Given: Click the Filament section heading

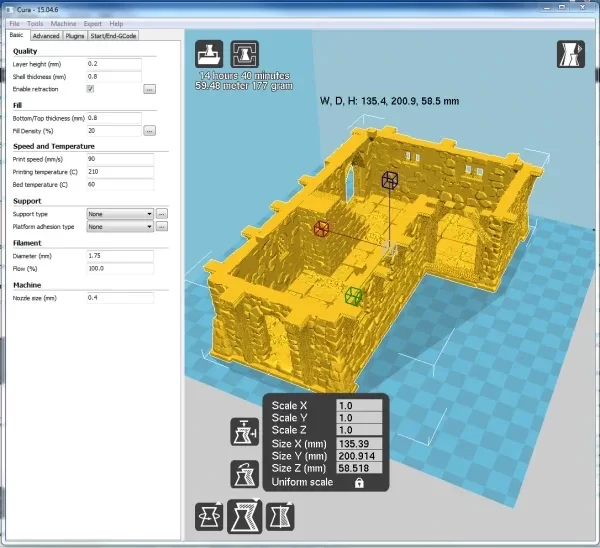Looking at the screenshot, I should pos(27,243).
